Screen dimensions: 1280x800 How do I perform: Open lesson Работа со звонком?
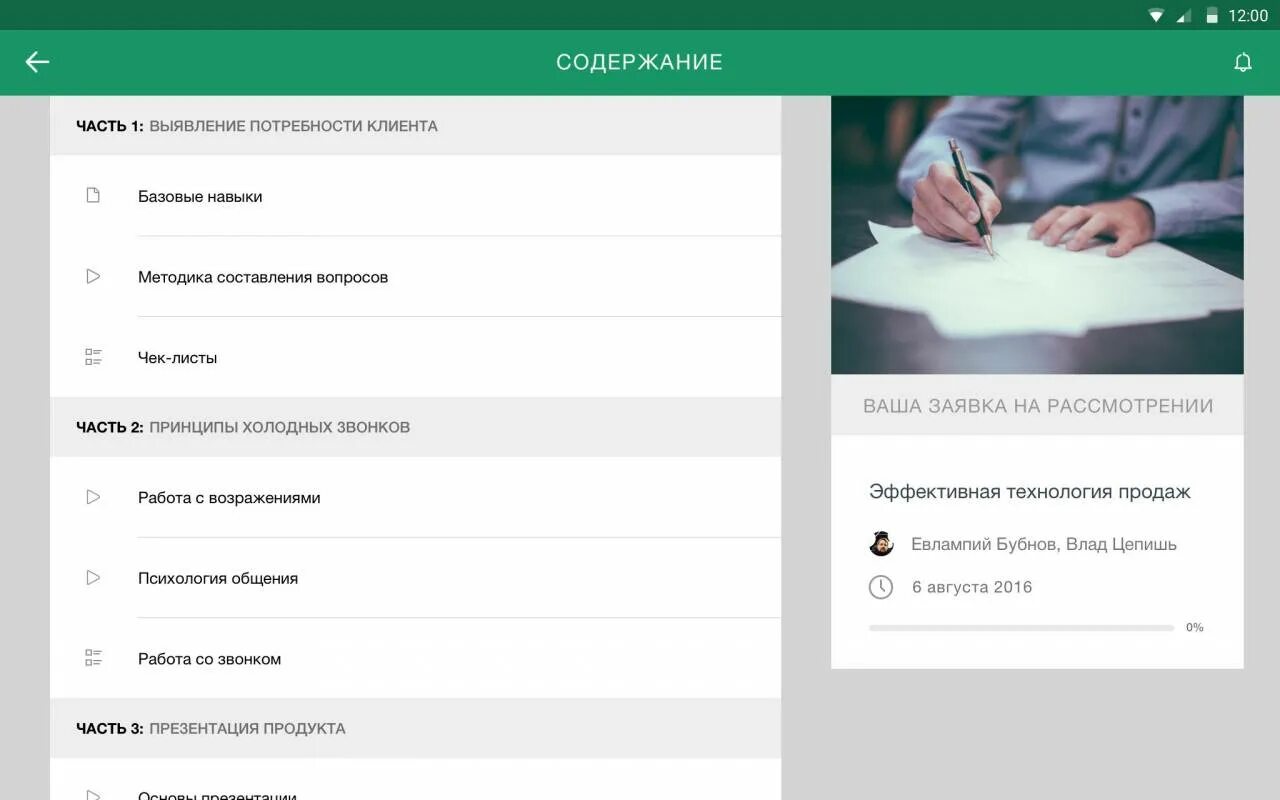(415, 658)
